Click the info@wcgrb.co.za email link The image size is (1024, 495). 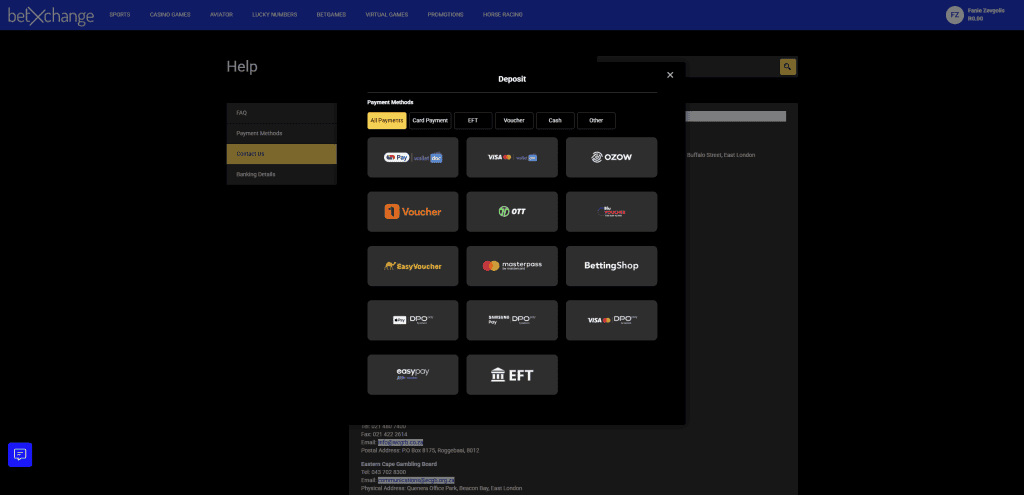click(x=400, y=442)
